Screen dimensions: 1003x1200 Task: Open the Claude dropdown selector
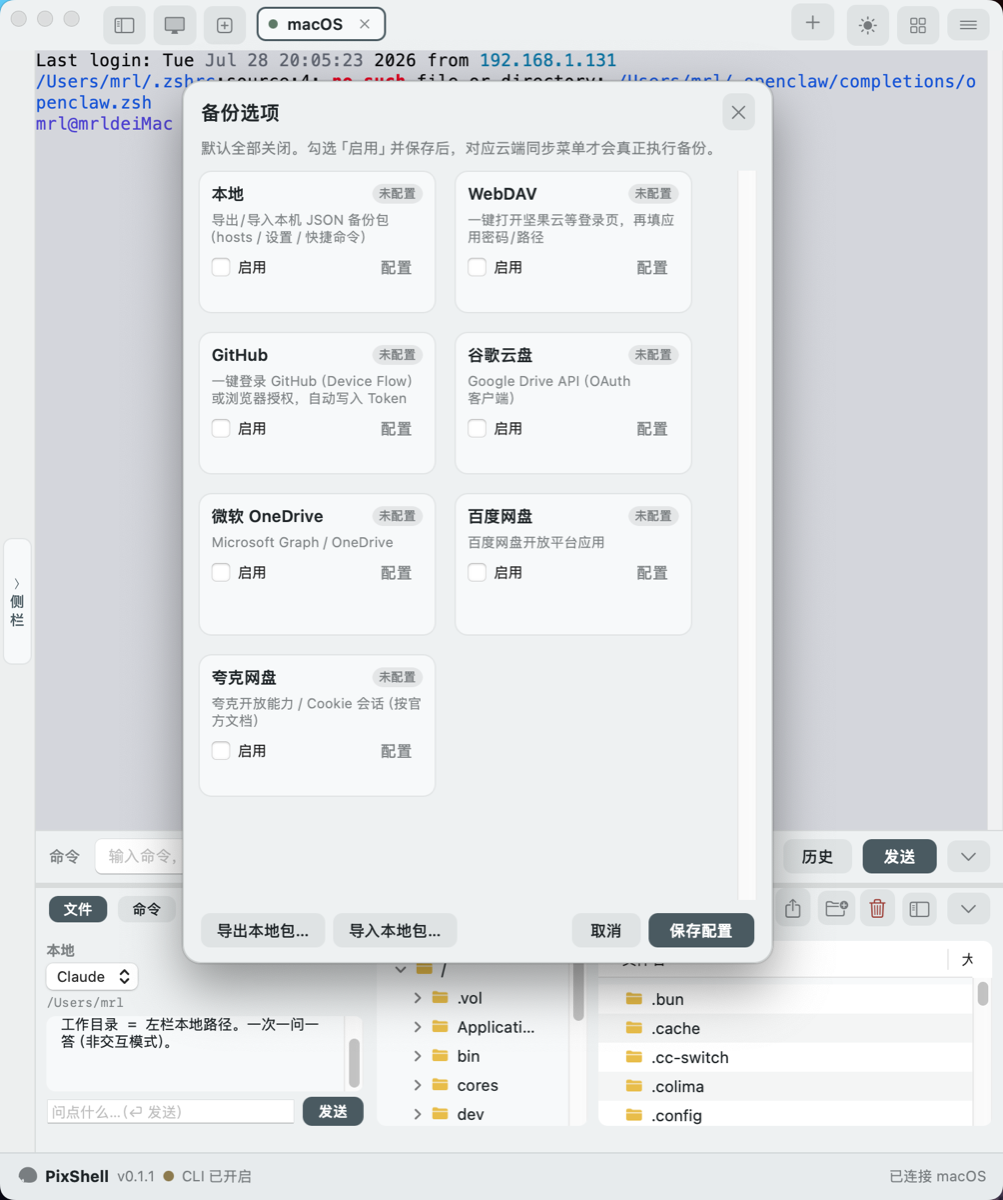(92, 976)
